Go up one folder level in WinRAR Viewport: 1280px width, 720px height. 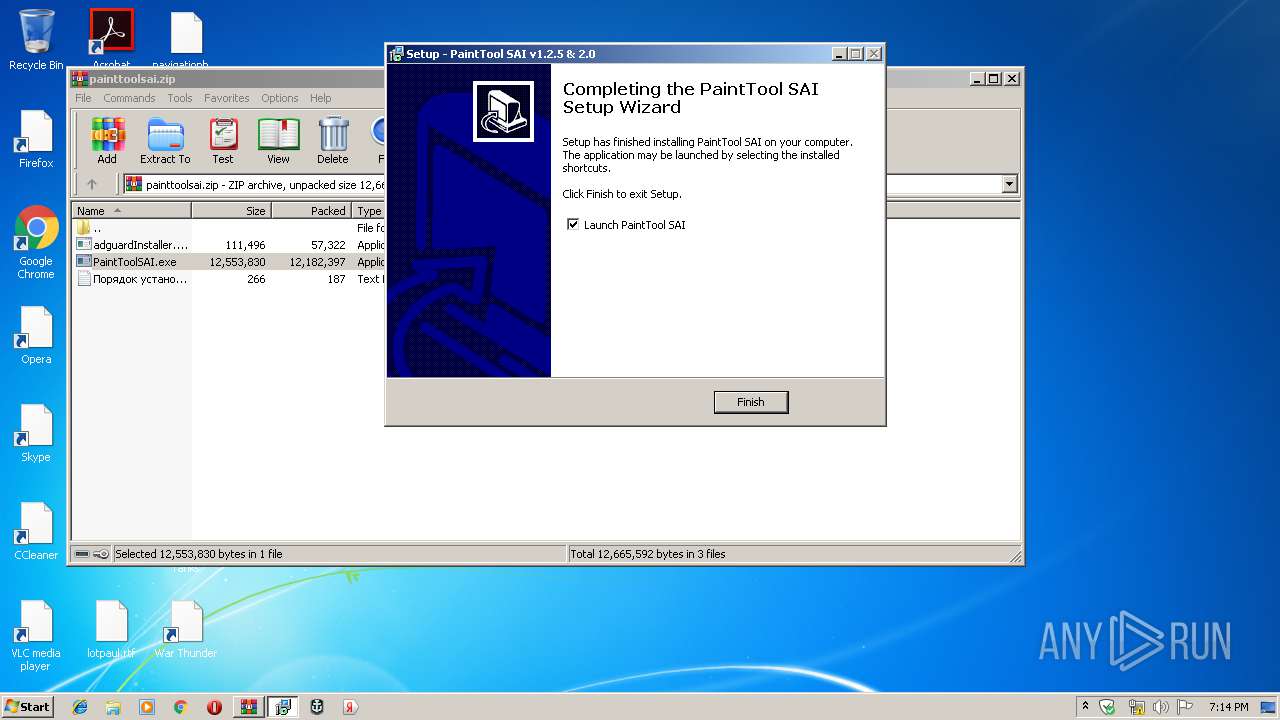pyautogui.click(x=92, y=184)
